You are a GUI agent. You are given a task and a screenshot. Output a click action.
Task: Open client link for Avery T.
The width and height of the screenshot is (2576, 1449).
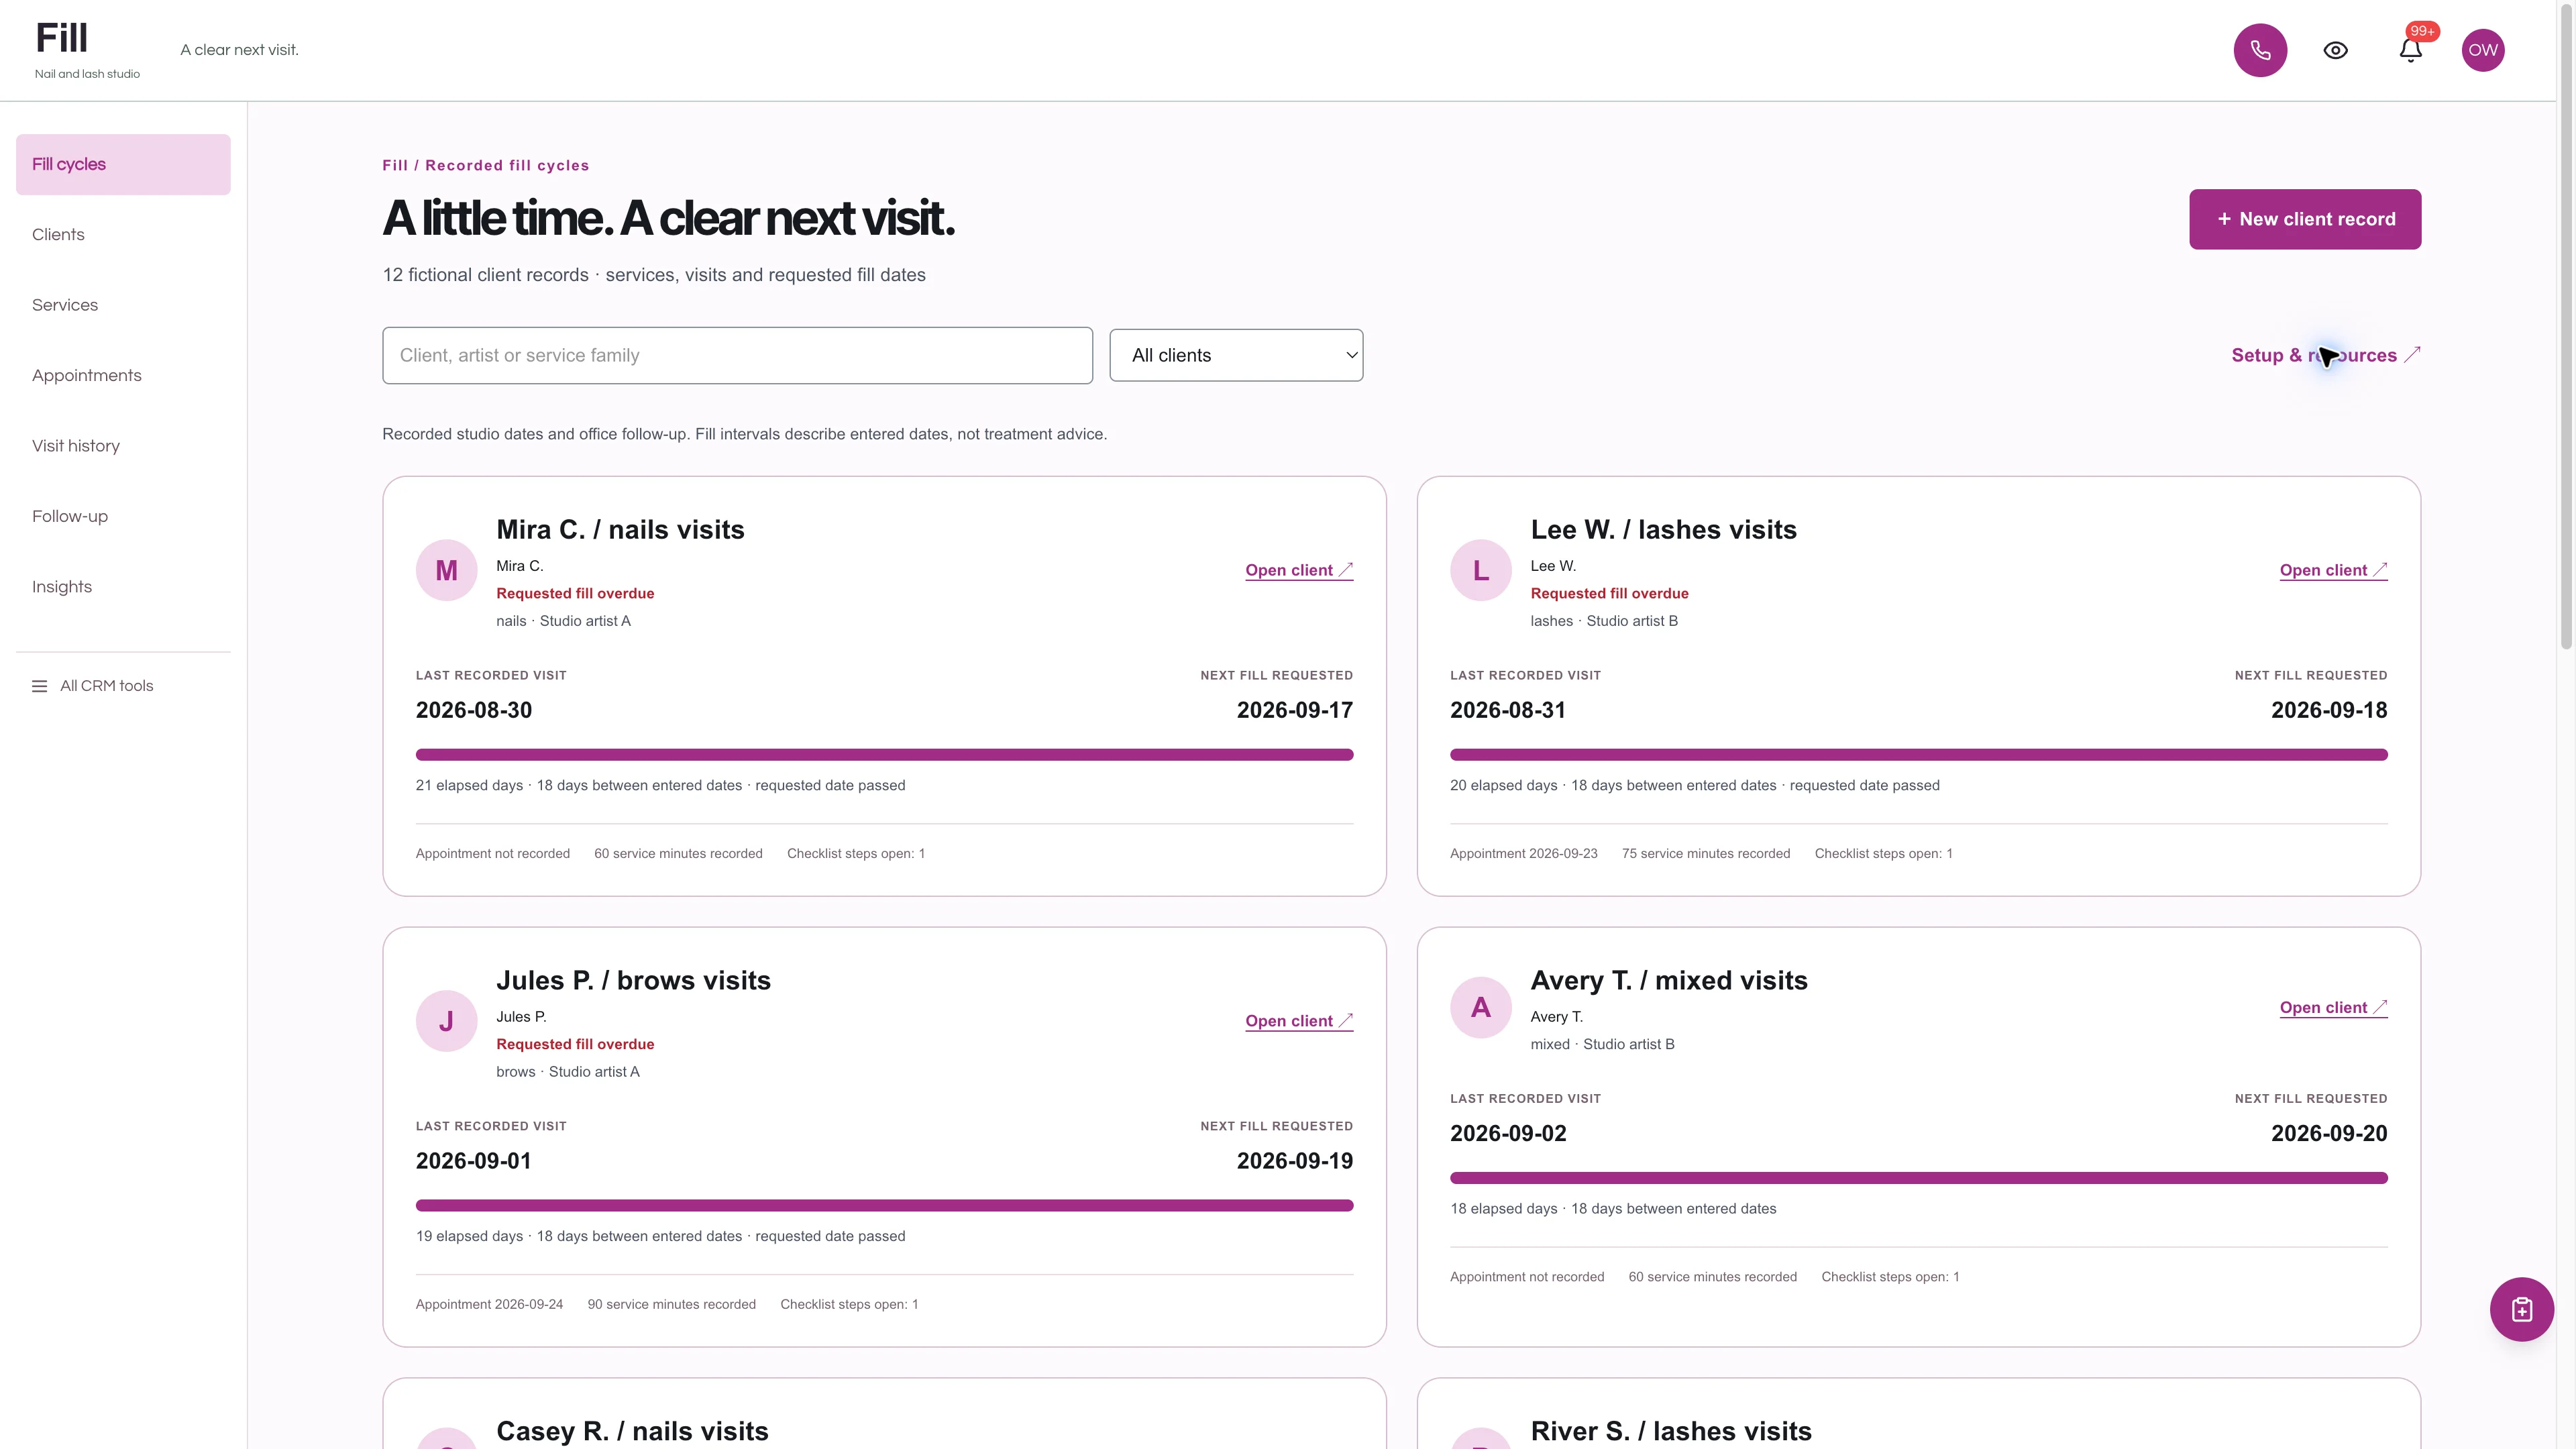2333,1007
